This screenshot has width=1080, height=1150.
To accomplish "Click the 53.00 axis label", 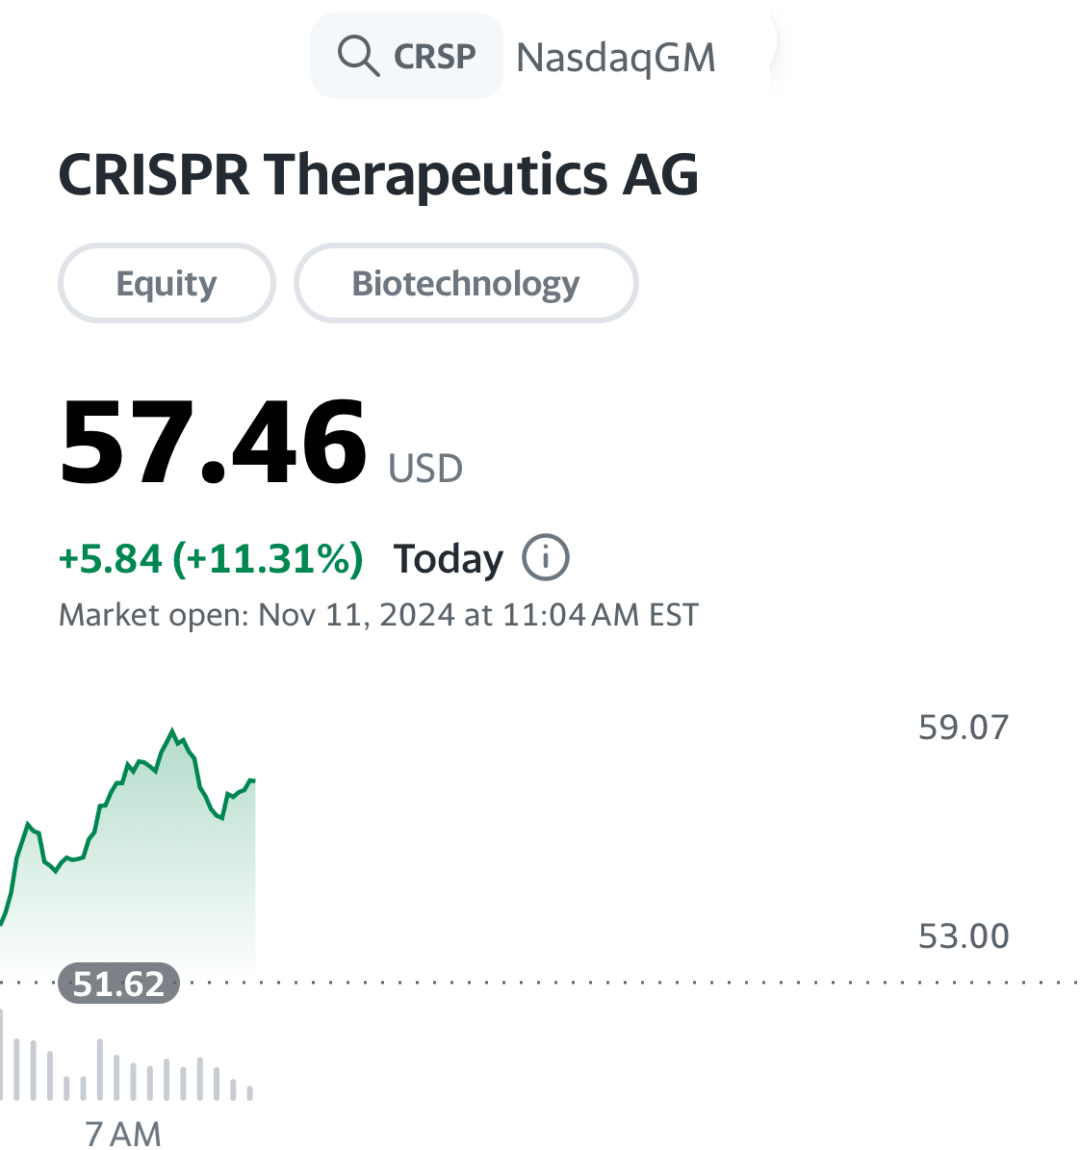I will [963, 937].
